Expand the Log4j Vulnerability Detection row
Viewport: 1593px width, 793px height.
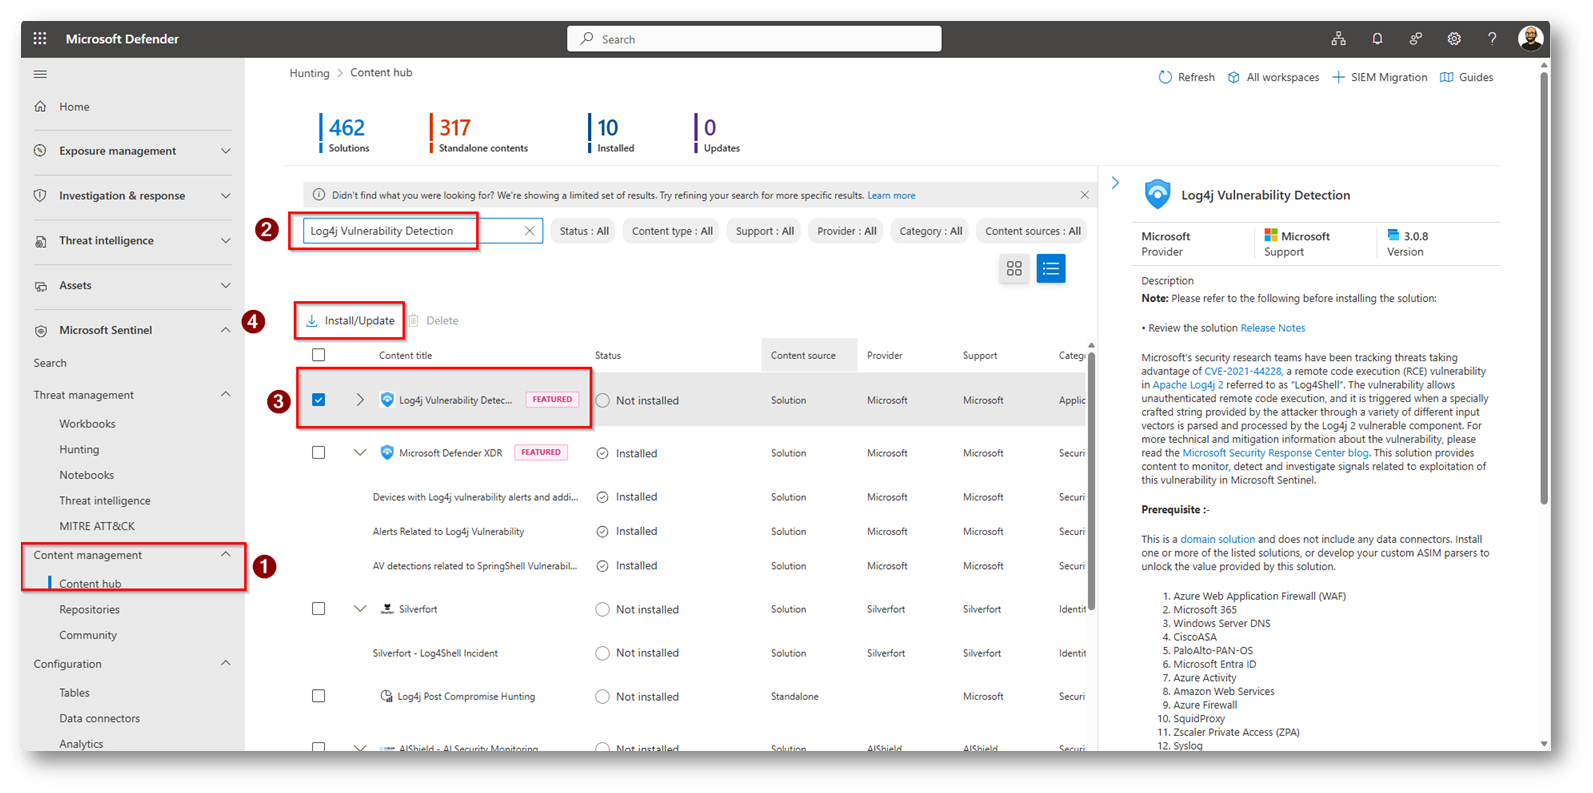(360, 400)
